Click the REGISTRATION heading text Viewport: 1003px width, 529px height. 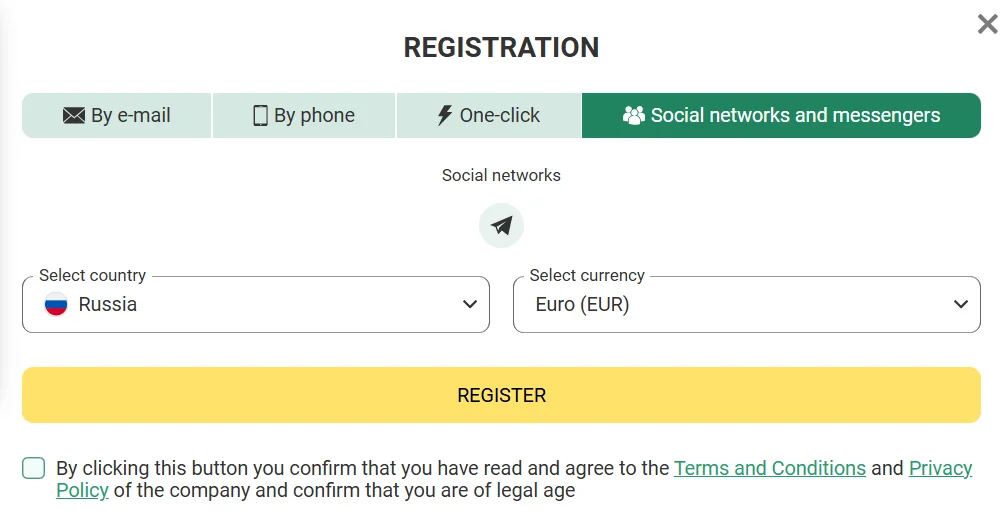tap(501, 47)
